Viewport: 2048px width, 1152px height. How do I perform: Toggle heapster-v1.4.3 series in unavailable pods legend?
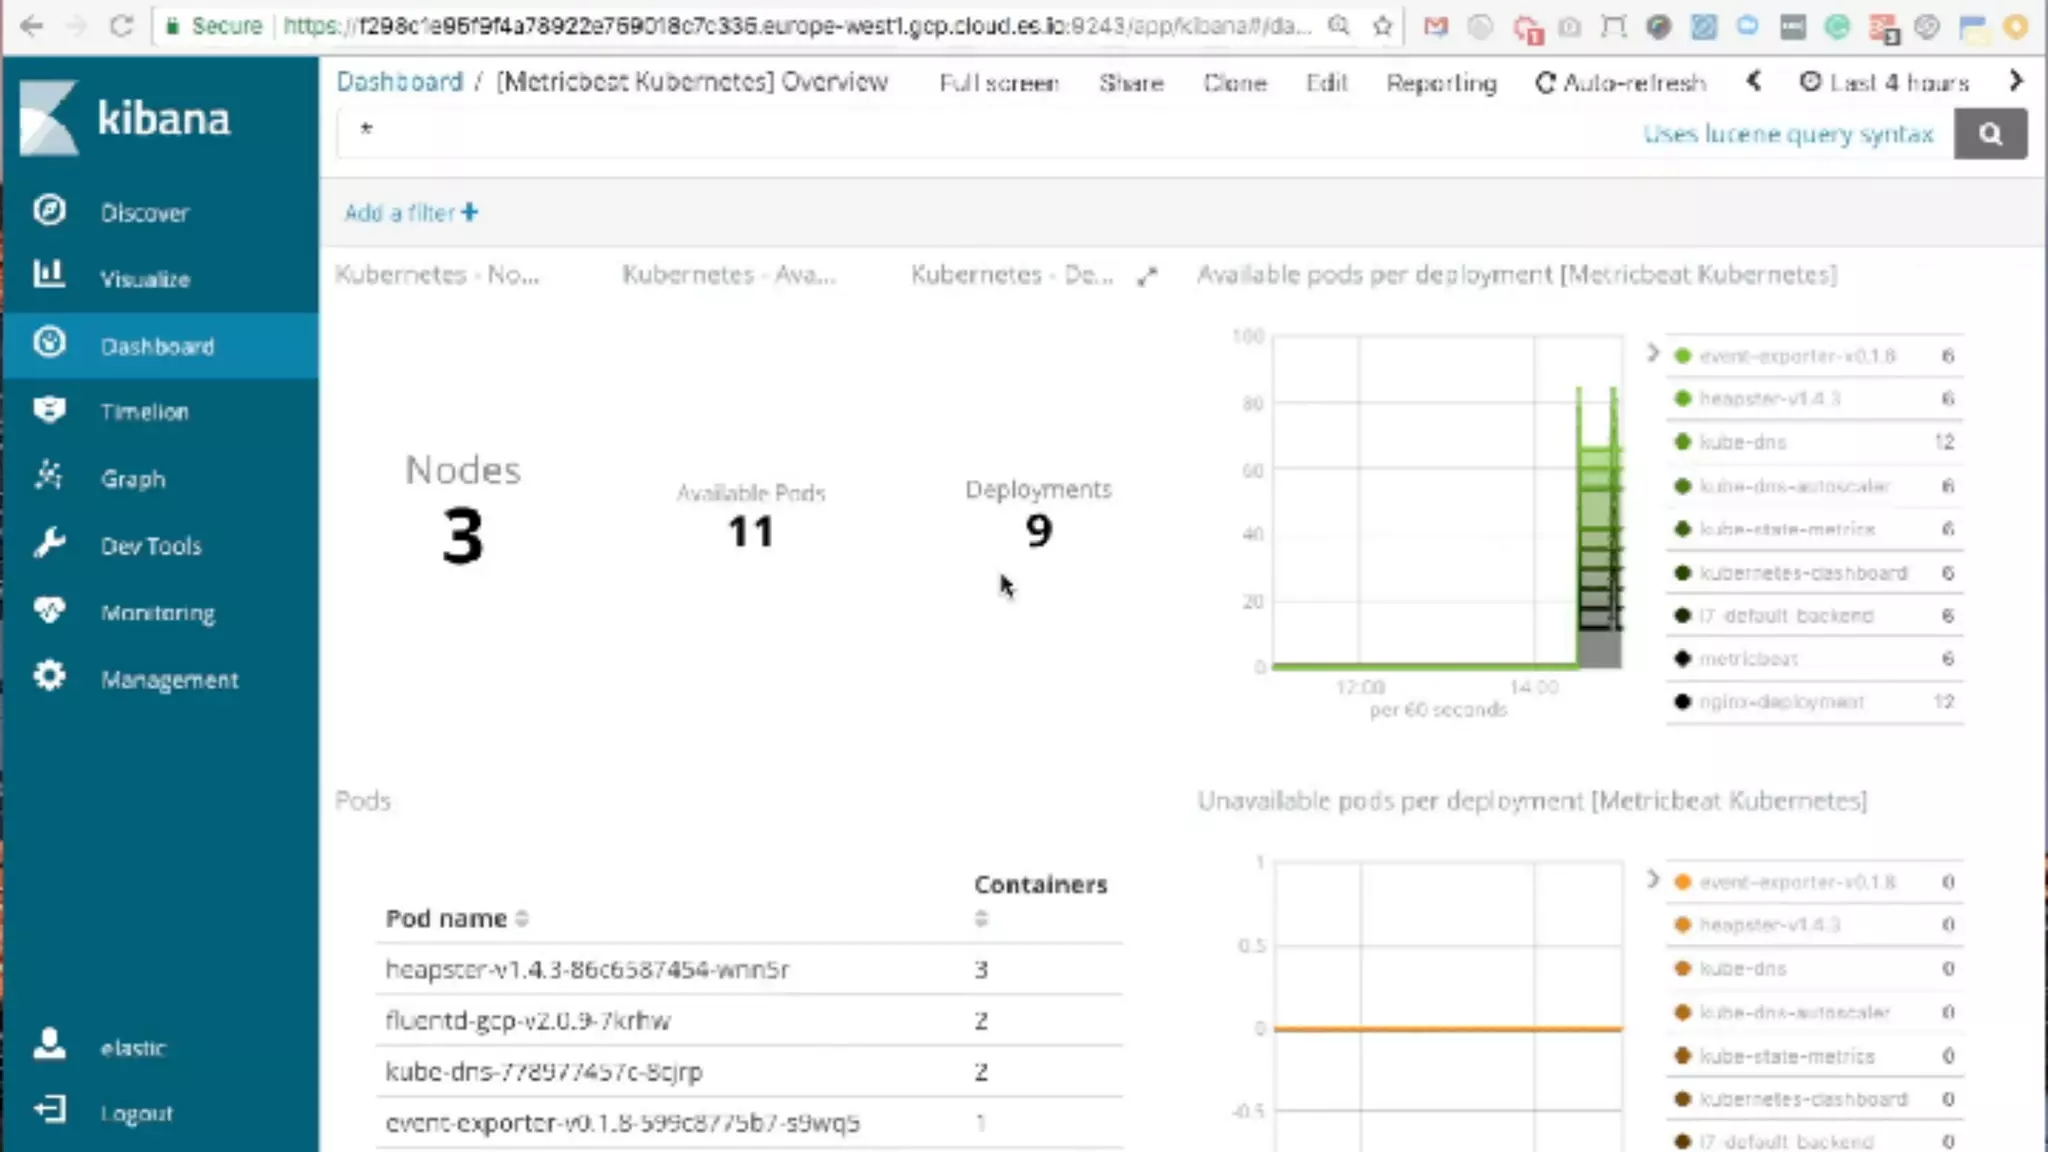[1769, 925]
